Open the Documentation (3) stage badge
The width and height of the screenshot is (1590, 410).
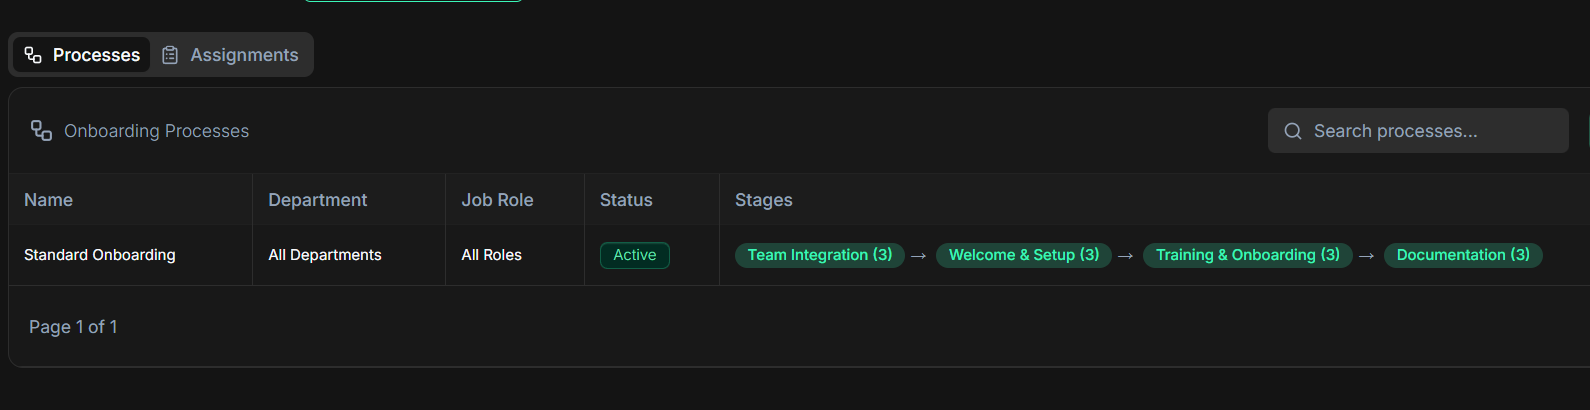pos(1462,255)
